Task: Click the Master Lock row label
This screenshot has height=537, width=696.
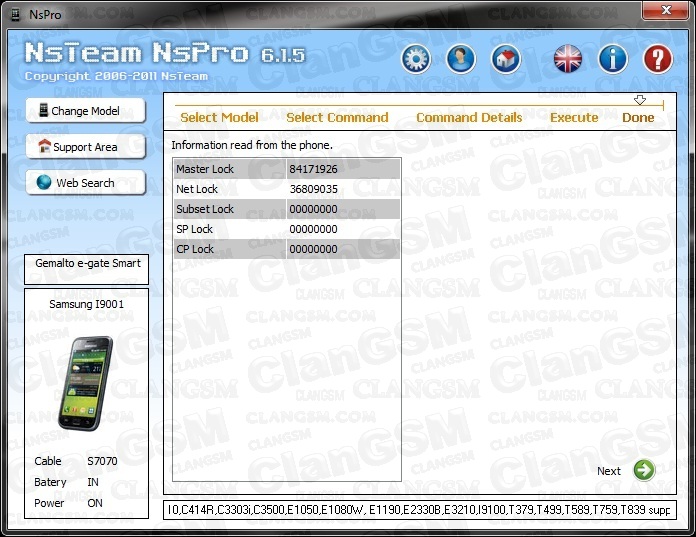Action: click(205, 169)
